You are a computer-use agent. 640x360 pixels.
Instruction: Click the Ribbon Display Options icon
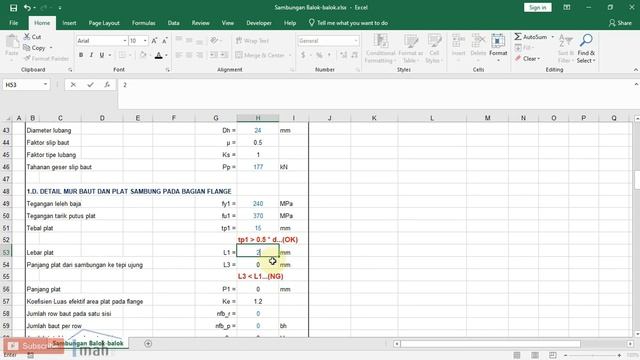coord(567,7)
